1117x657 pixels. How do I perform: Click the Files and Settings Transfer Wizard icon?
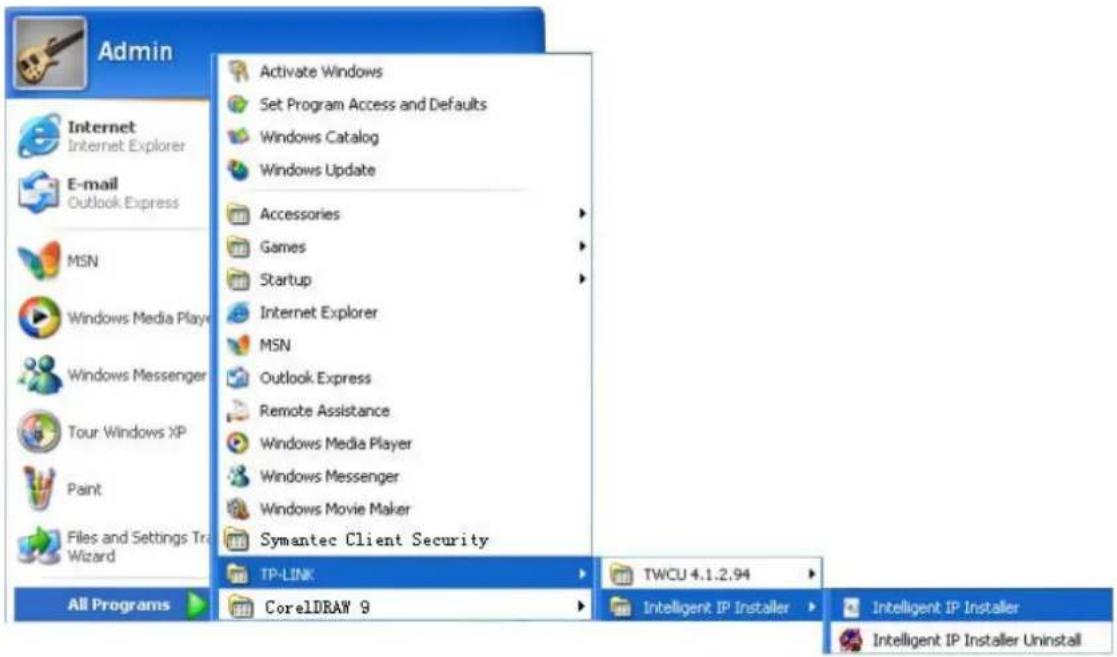tap(39, 547)
